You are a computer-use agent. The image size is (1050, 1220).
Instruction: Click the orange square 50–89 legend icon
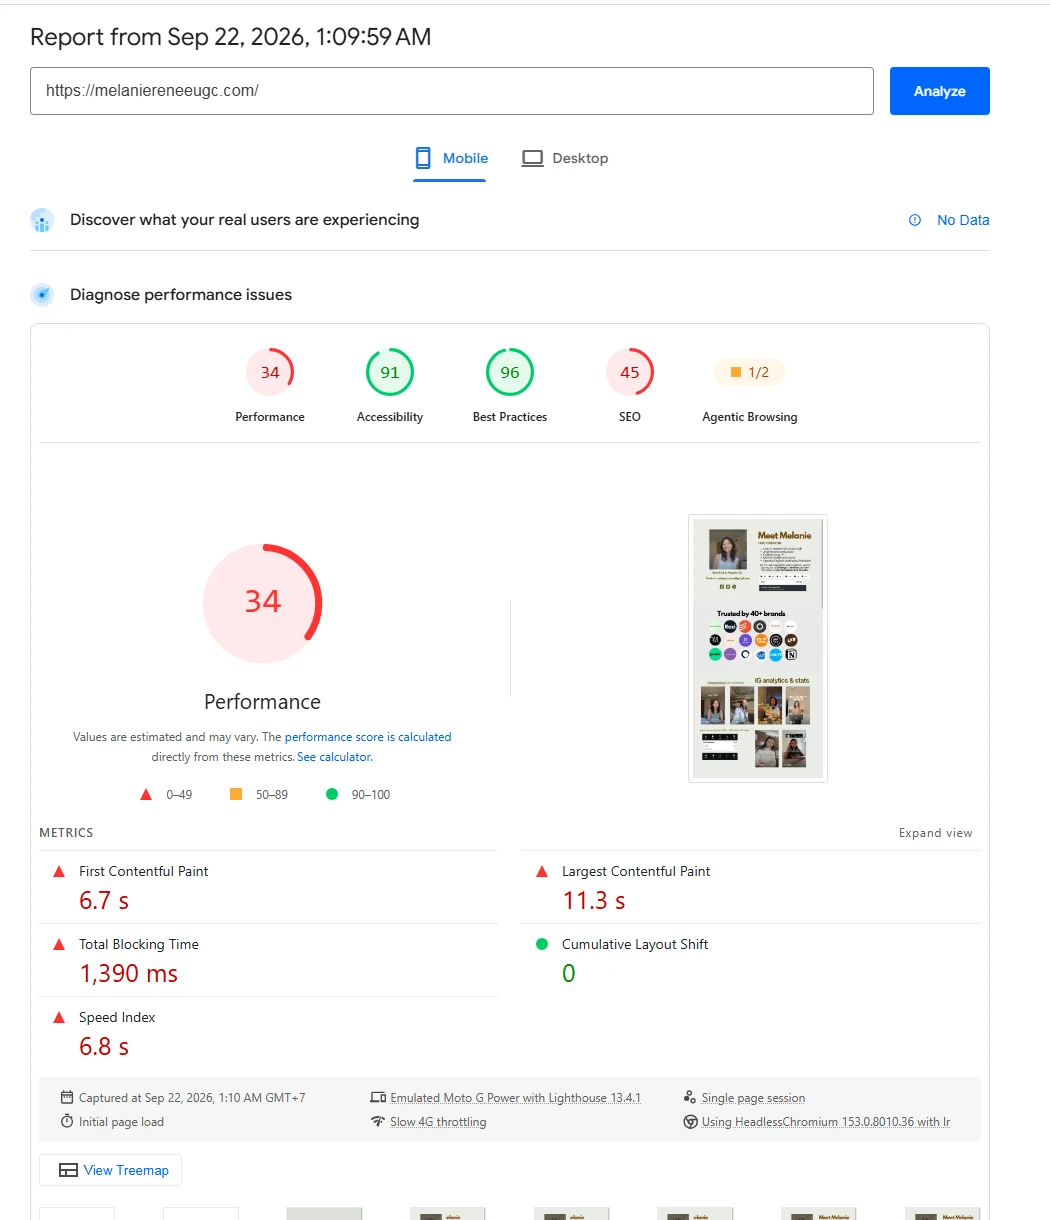[x=236, y=794]
